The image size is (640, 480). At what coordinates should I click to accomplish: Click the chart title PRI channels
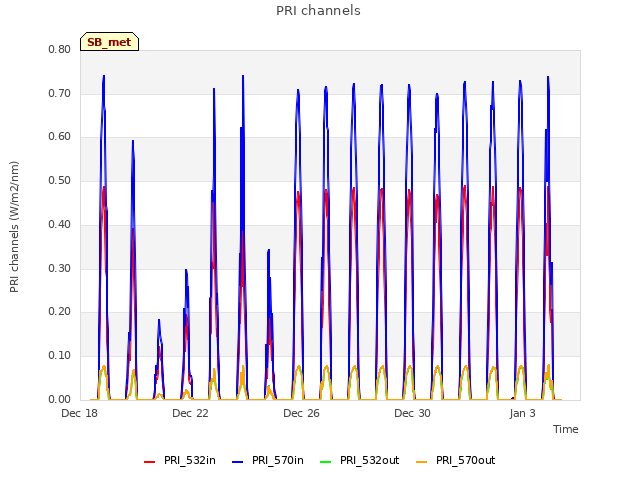pos(318,11)
